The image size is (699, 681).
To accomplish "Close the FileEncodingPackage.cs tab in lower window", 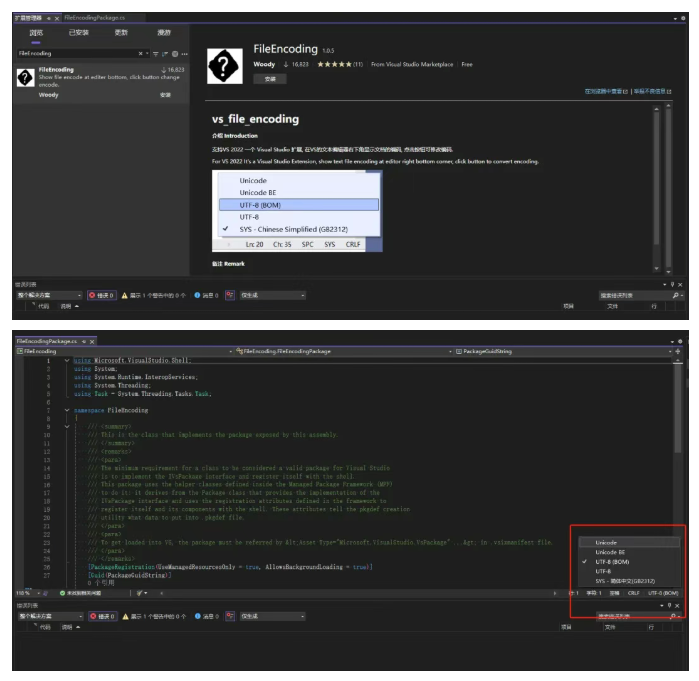I will pos(92,341).
